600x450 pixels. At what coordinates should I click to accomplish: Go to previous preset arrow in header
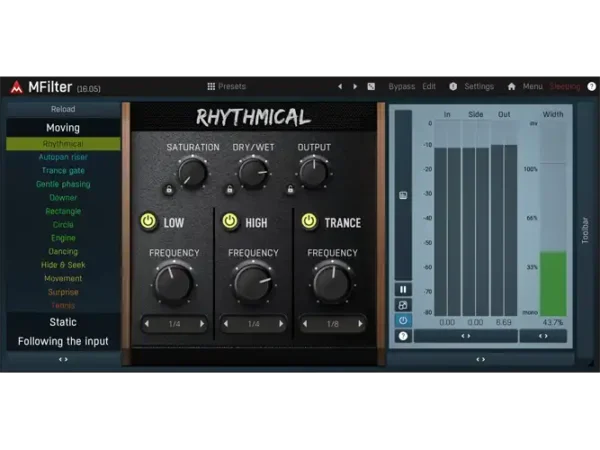(340, 86)
